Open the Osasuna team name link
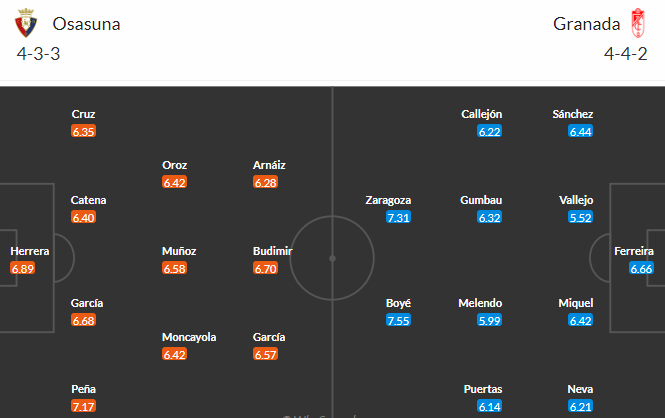This screenshot has width=665, height=418. [x=87, y=24]
